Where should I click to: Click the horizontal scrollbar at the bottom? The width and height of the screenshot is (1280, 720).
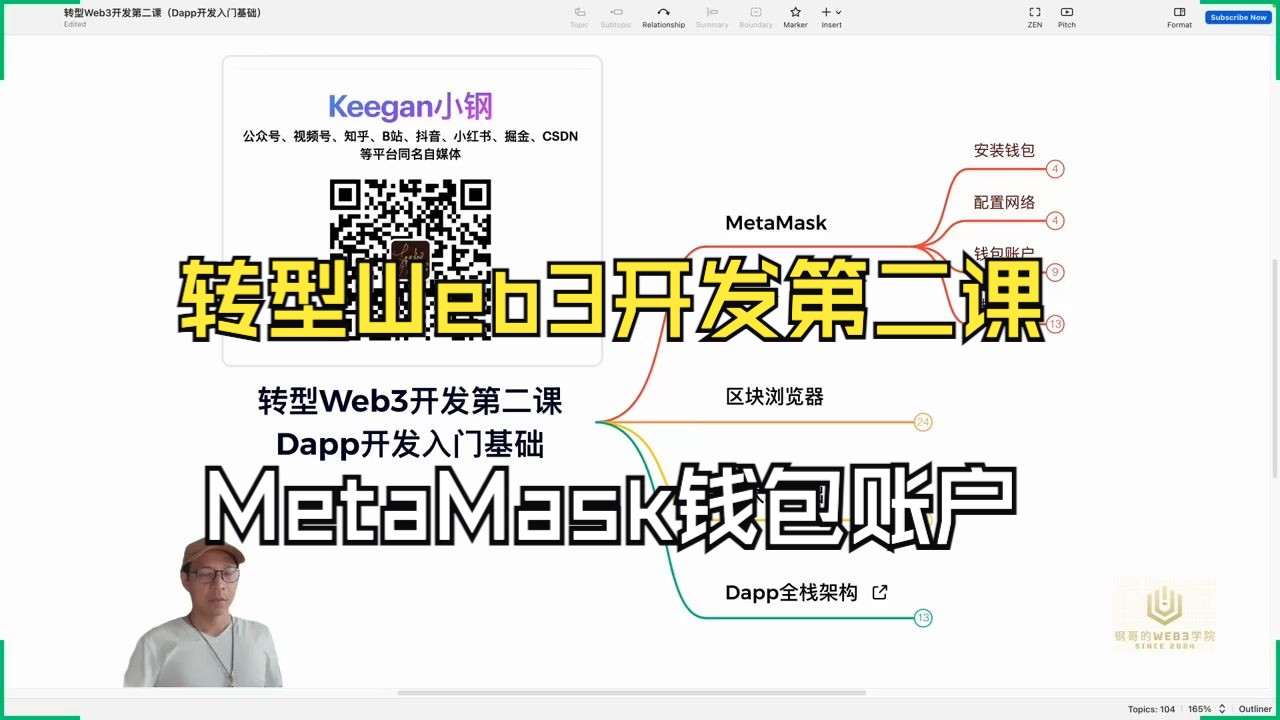[632, 692]
